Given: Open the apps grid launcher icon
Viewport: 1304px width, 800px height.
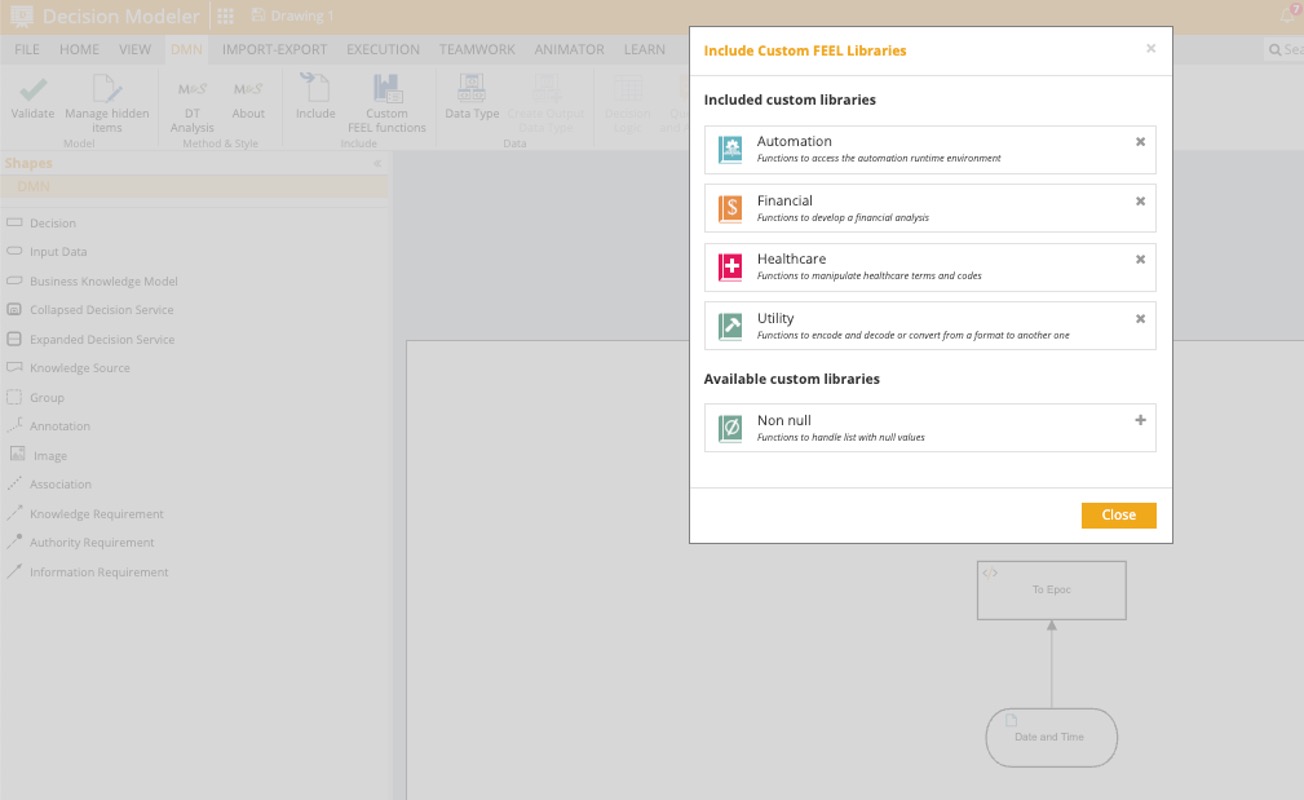Looking at the screenshot, I should click(x=226, y=16).
